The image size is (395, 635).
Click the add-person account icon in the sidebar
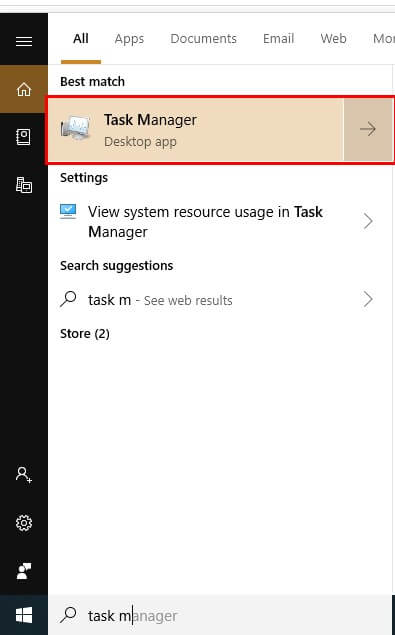24,474
